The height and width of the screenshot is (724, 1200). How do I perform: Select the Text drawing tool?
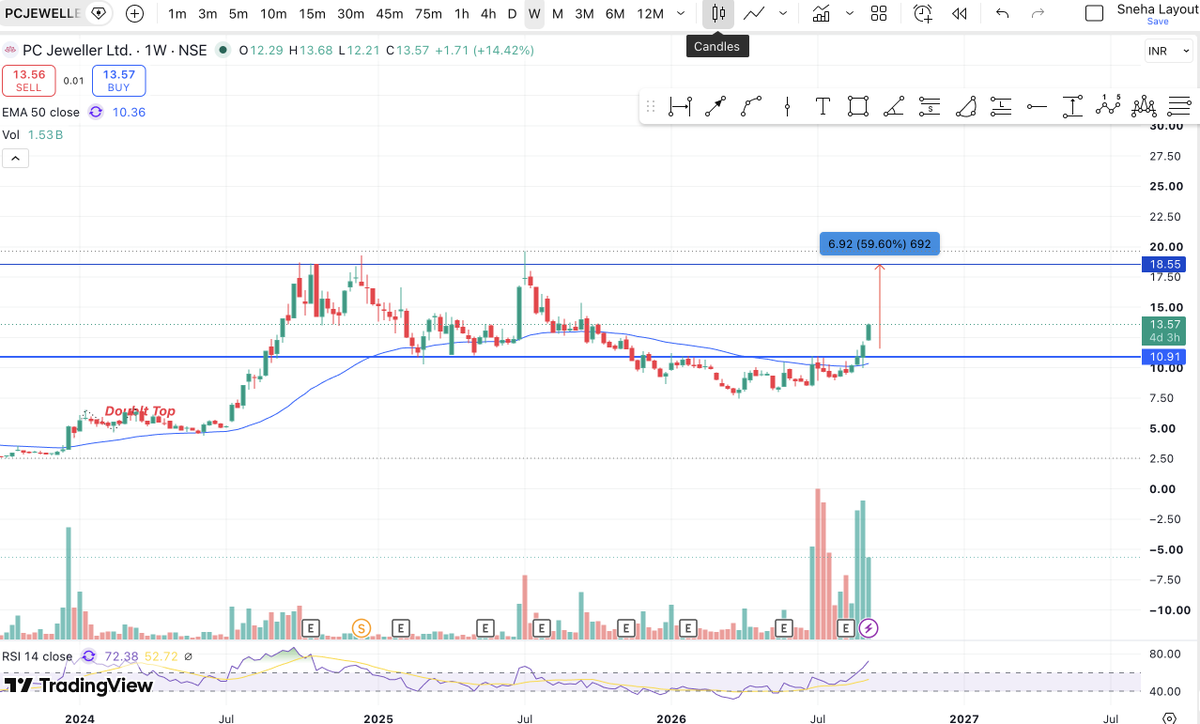[822, 107]
